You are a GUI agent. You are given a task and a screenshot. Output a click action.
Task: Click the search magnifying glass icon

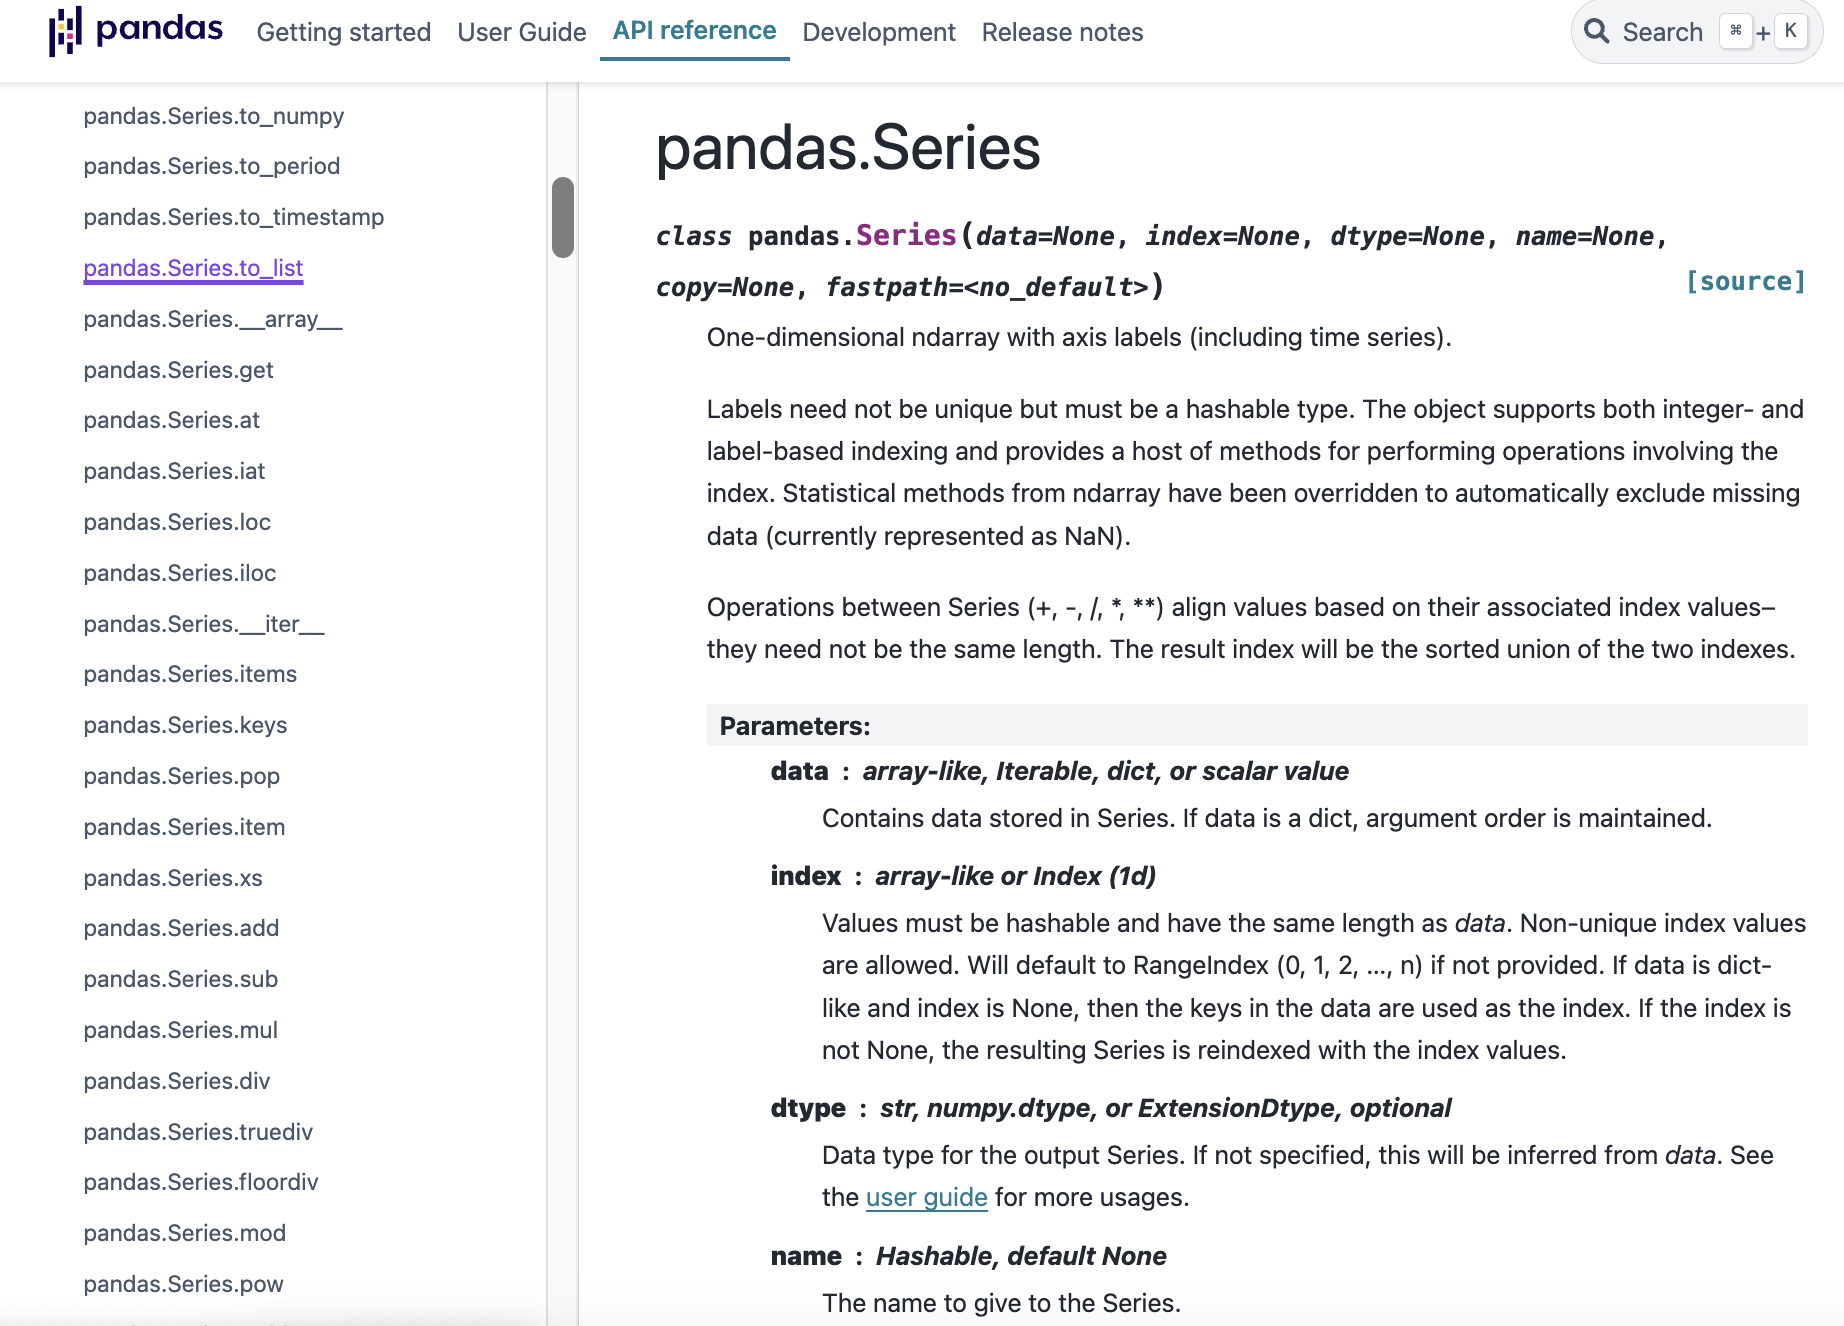coord(1597,32)
